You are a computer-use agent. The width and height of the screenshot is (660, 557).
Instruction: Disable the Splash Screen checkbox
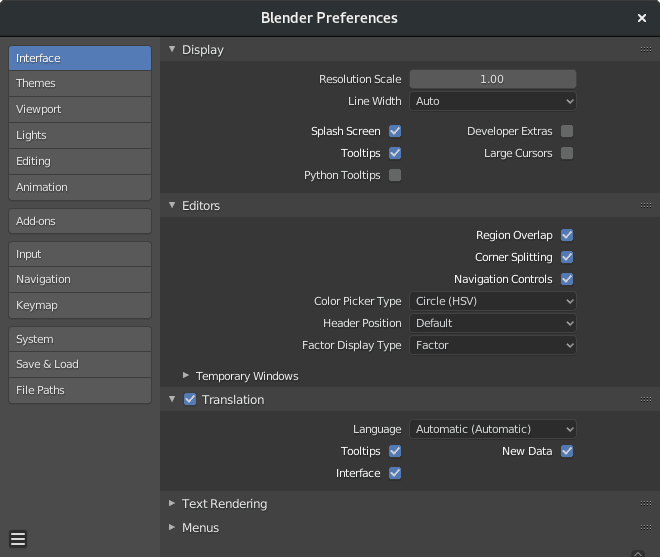pyautogui.click(x=395, y=131)
